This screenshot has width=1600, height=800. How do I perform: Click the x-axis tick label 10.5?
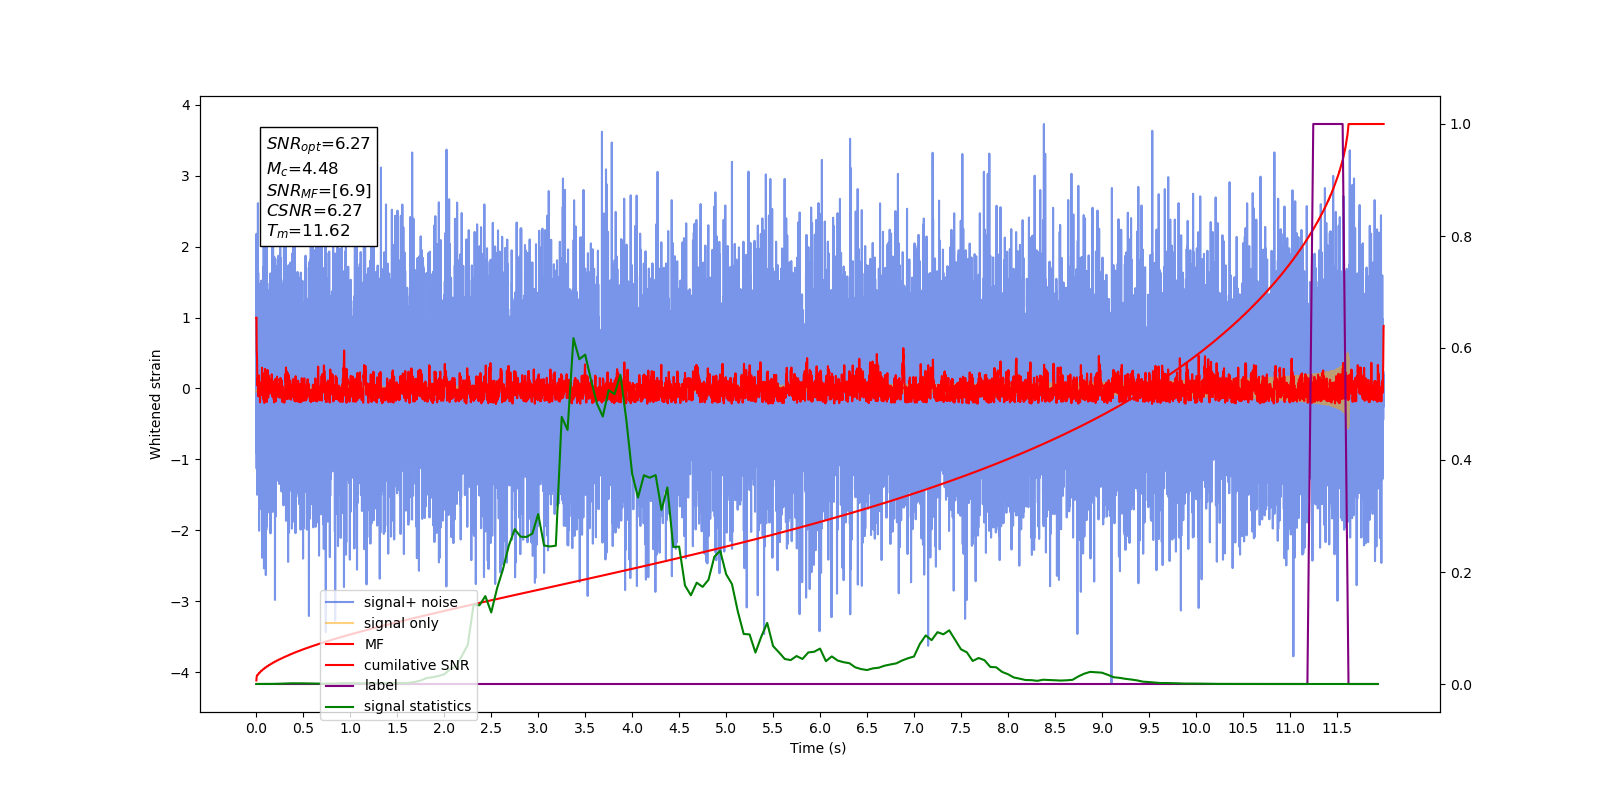pos(1243,728)
